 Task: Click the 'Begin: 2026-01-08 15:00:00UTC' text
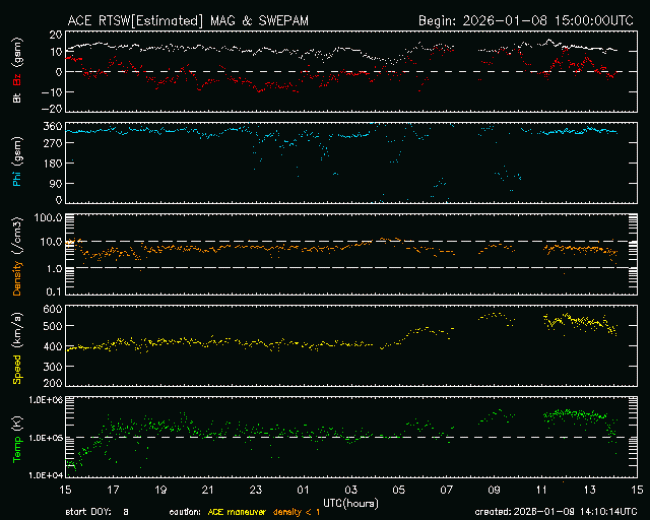526,21
